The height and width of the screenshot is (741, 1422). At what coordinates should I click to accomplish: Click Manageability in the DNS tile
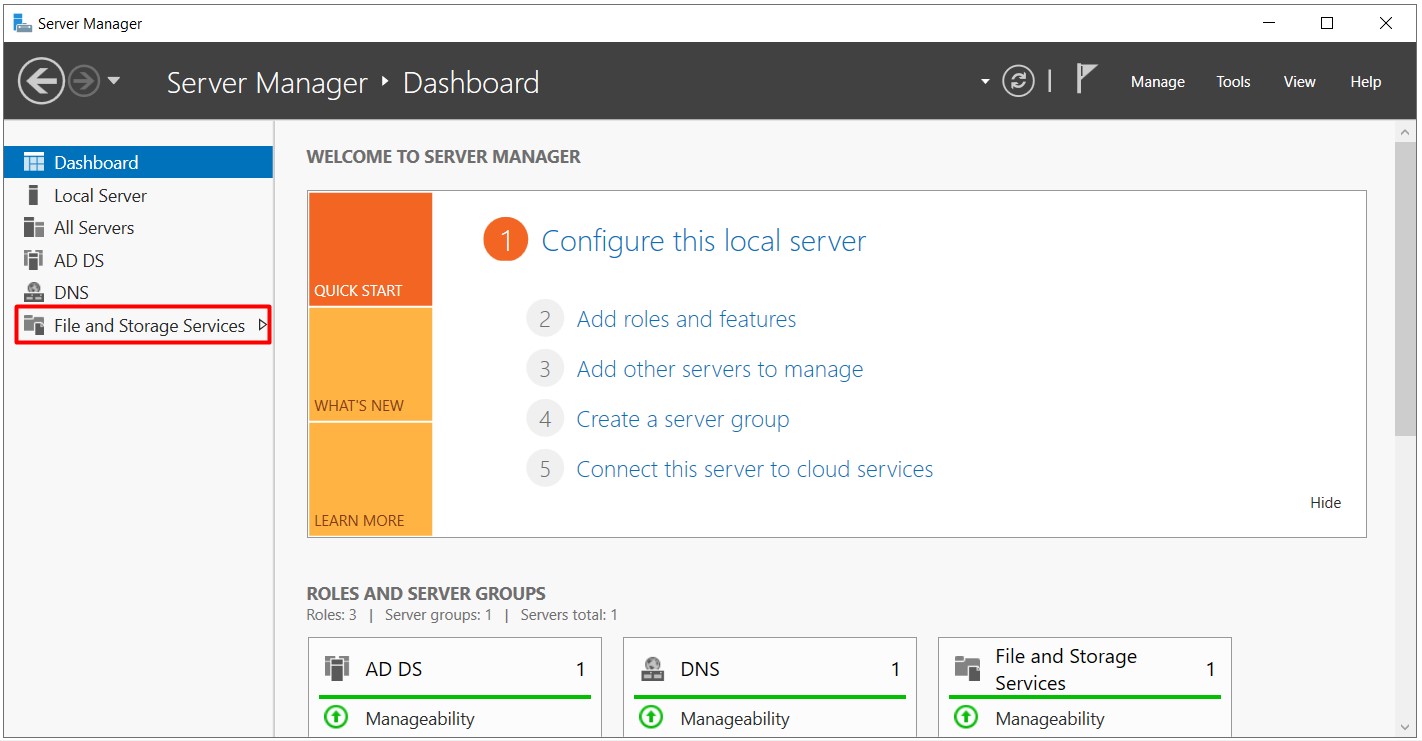[x=735, y=718]
